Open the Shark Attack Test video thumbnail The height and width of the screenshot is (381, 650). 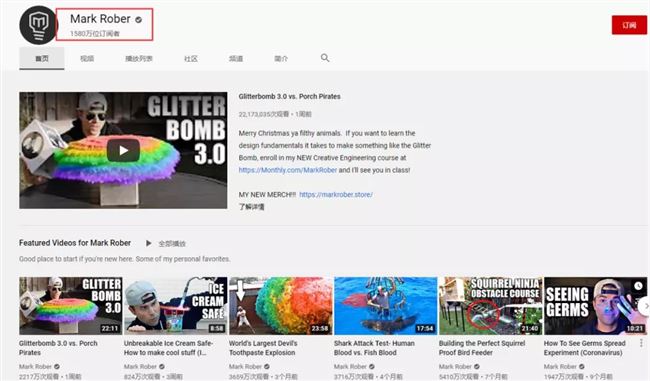pyautogui.click(x=386, y=306)
